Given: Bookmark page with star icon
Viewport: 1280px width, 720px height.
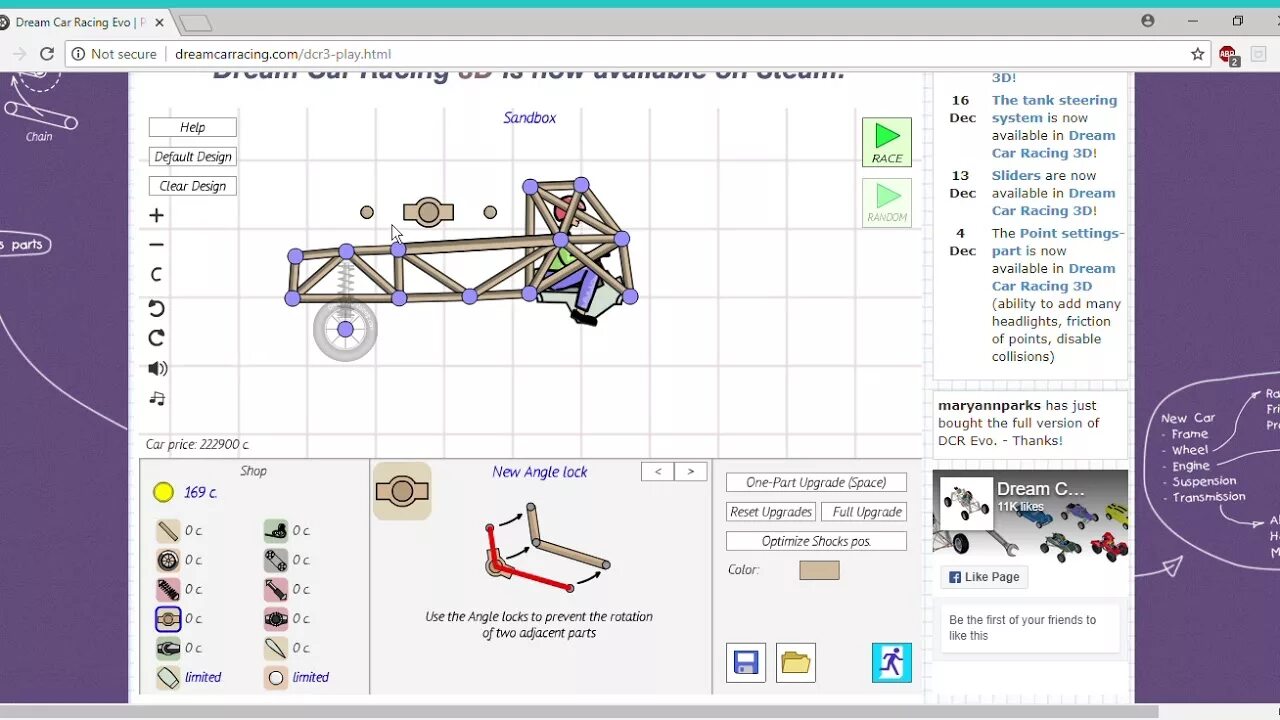Looking at the screenshot, I should (x=1198, y=54).
